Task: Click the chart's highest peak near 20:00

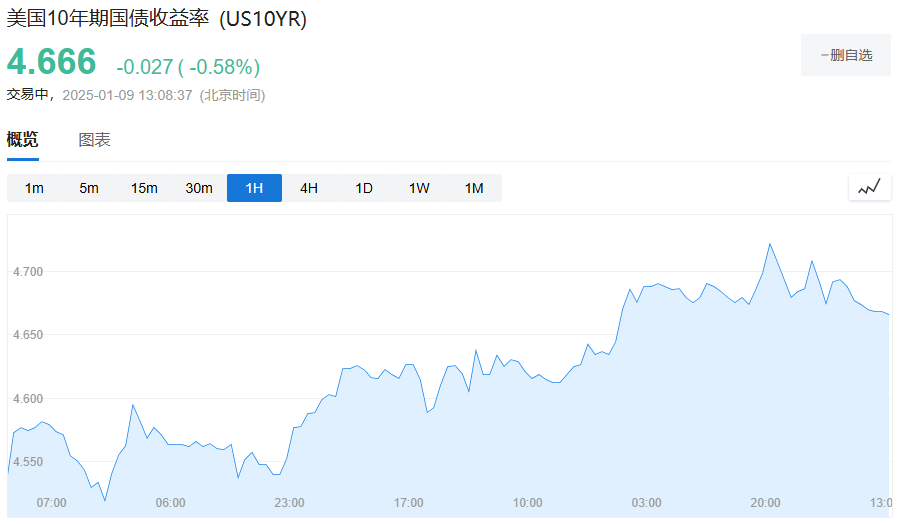Action: pyautogui.click(x=769, y=244)
